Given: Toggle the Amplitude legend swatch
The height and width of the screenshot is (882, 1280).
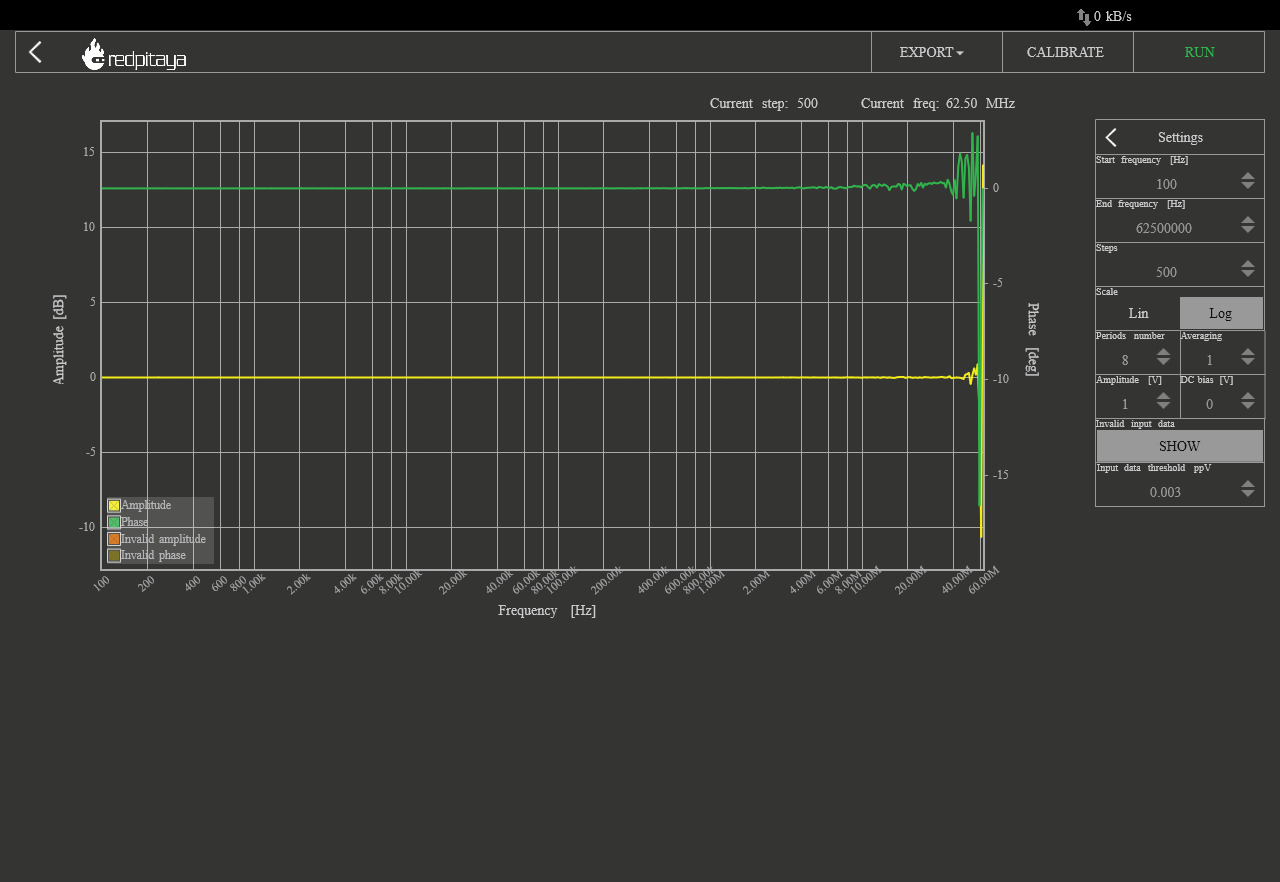Looking at the screenshot, I should point(114,505).
